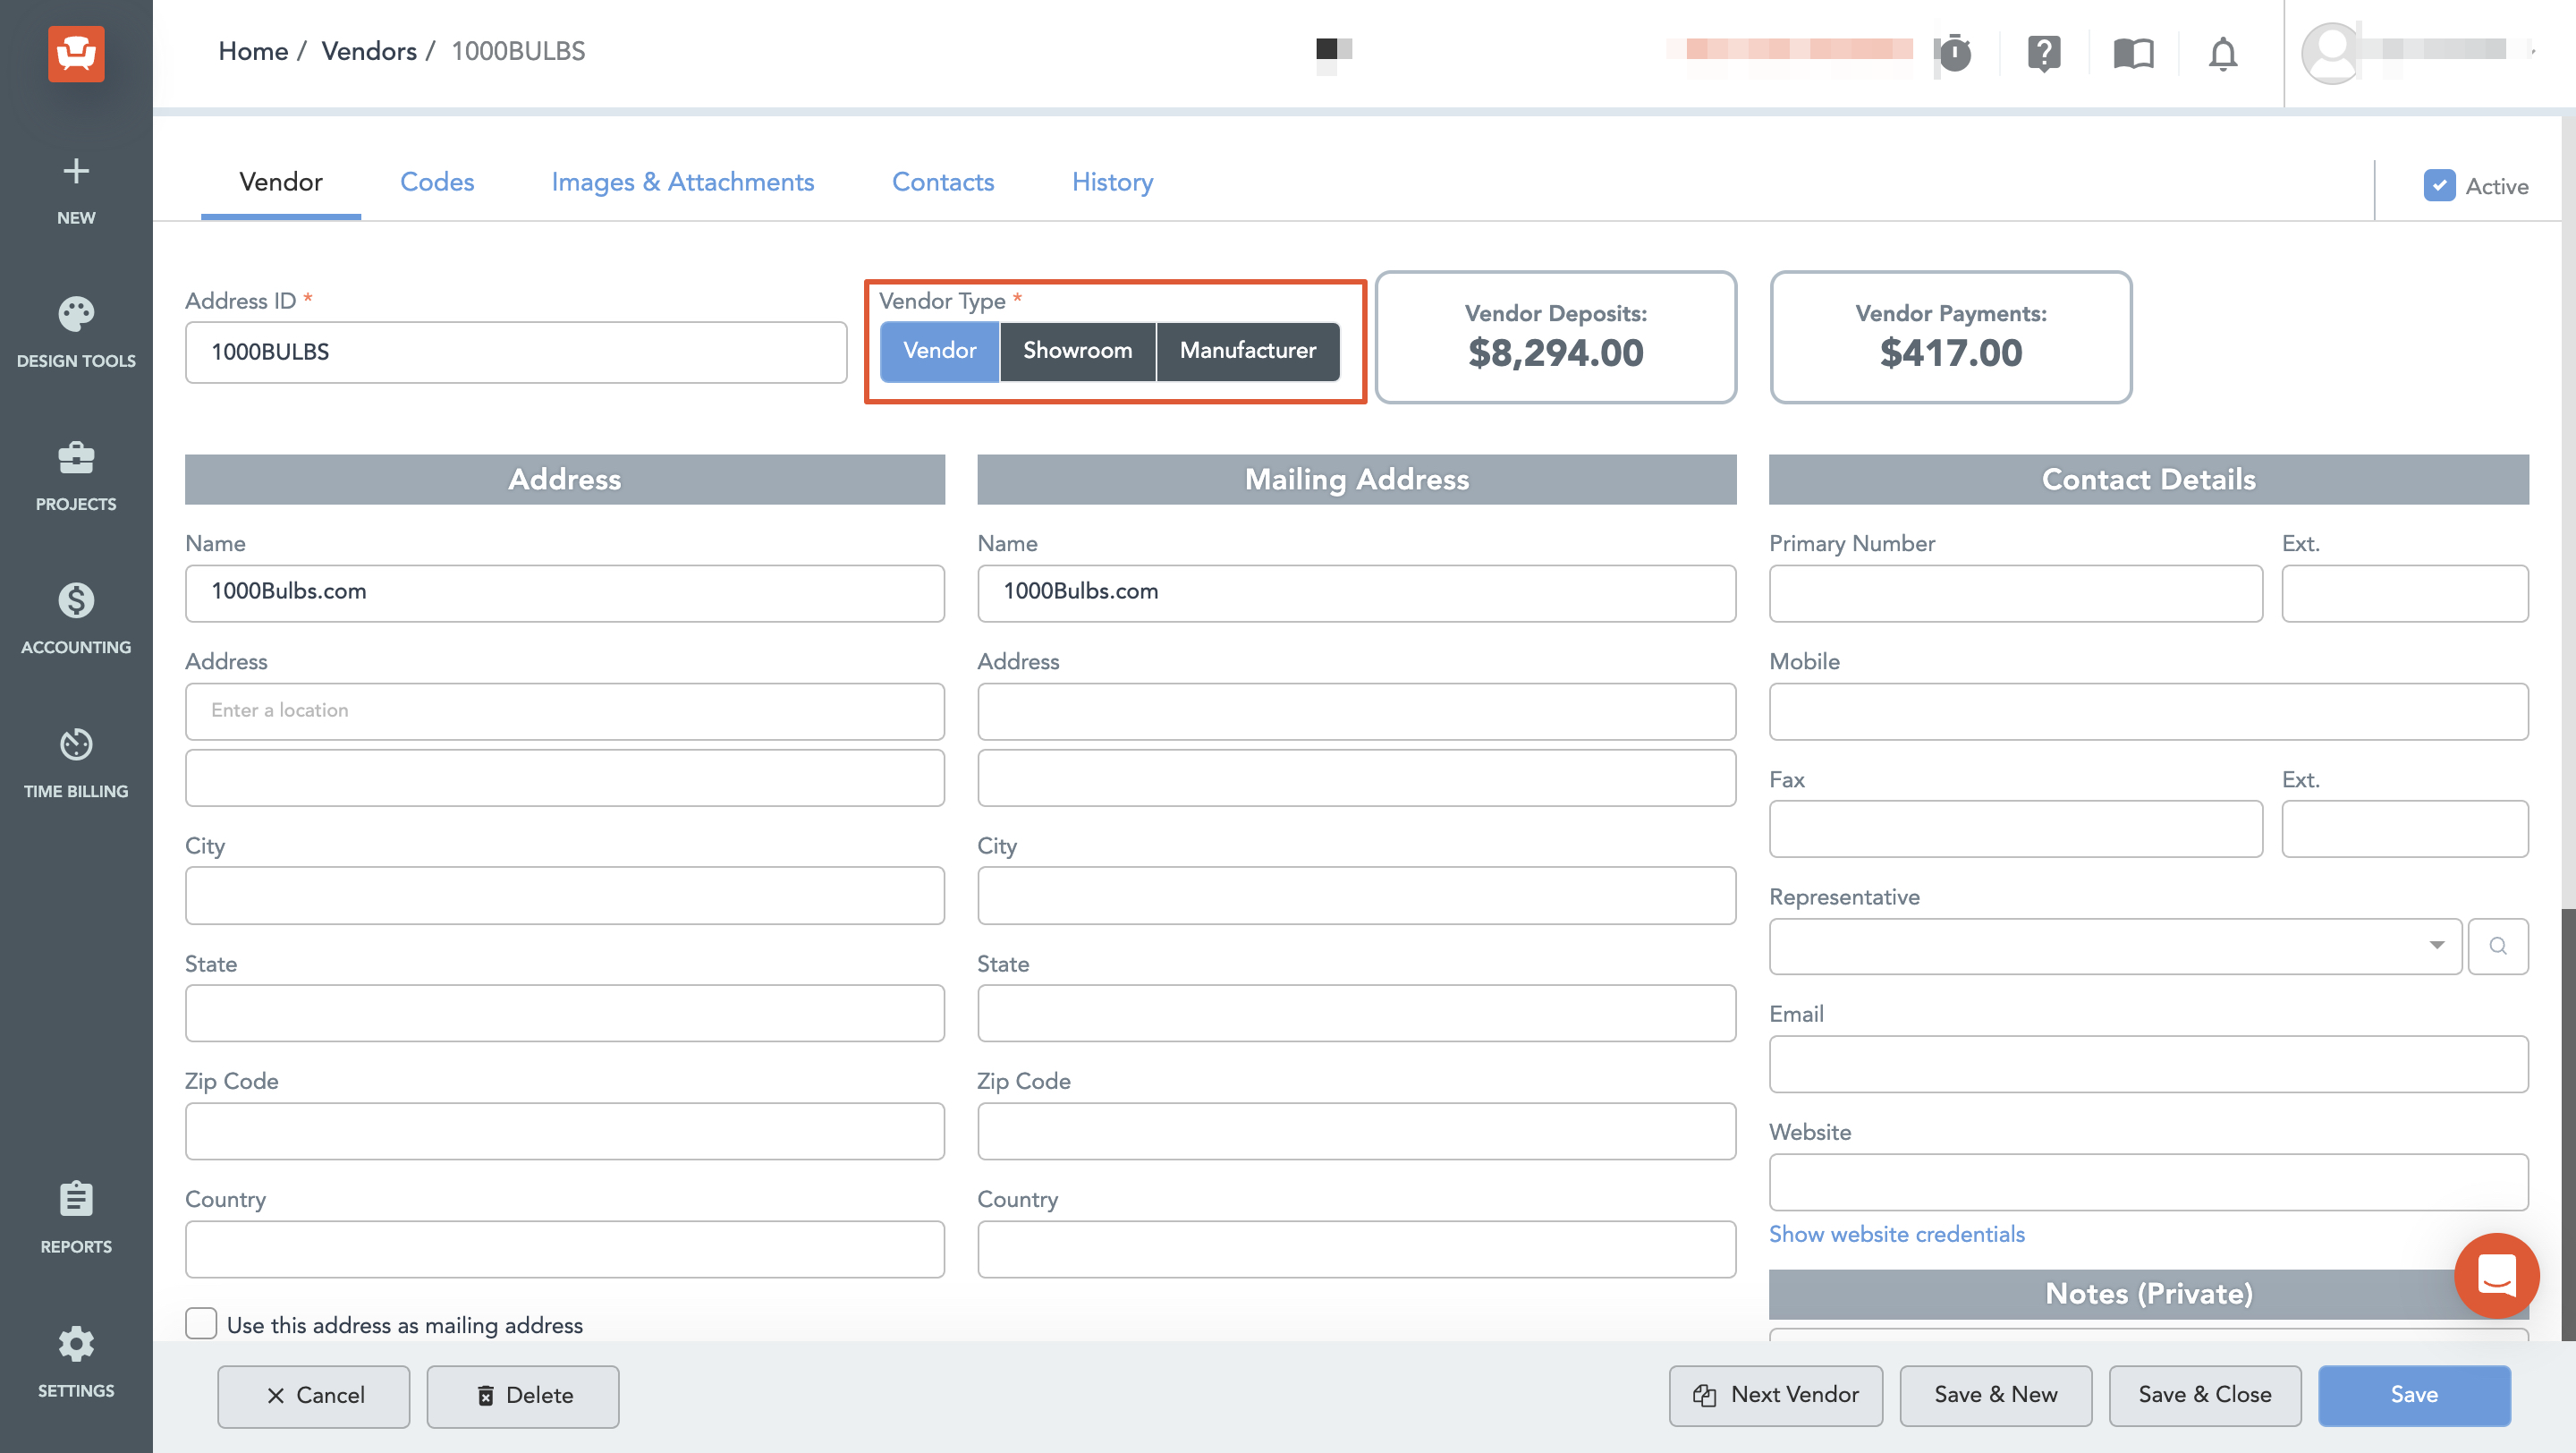Open the orange chat support bubble

tap(2496, 1276)
